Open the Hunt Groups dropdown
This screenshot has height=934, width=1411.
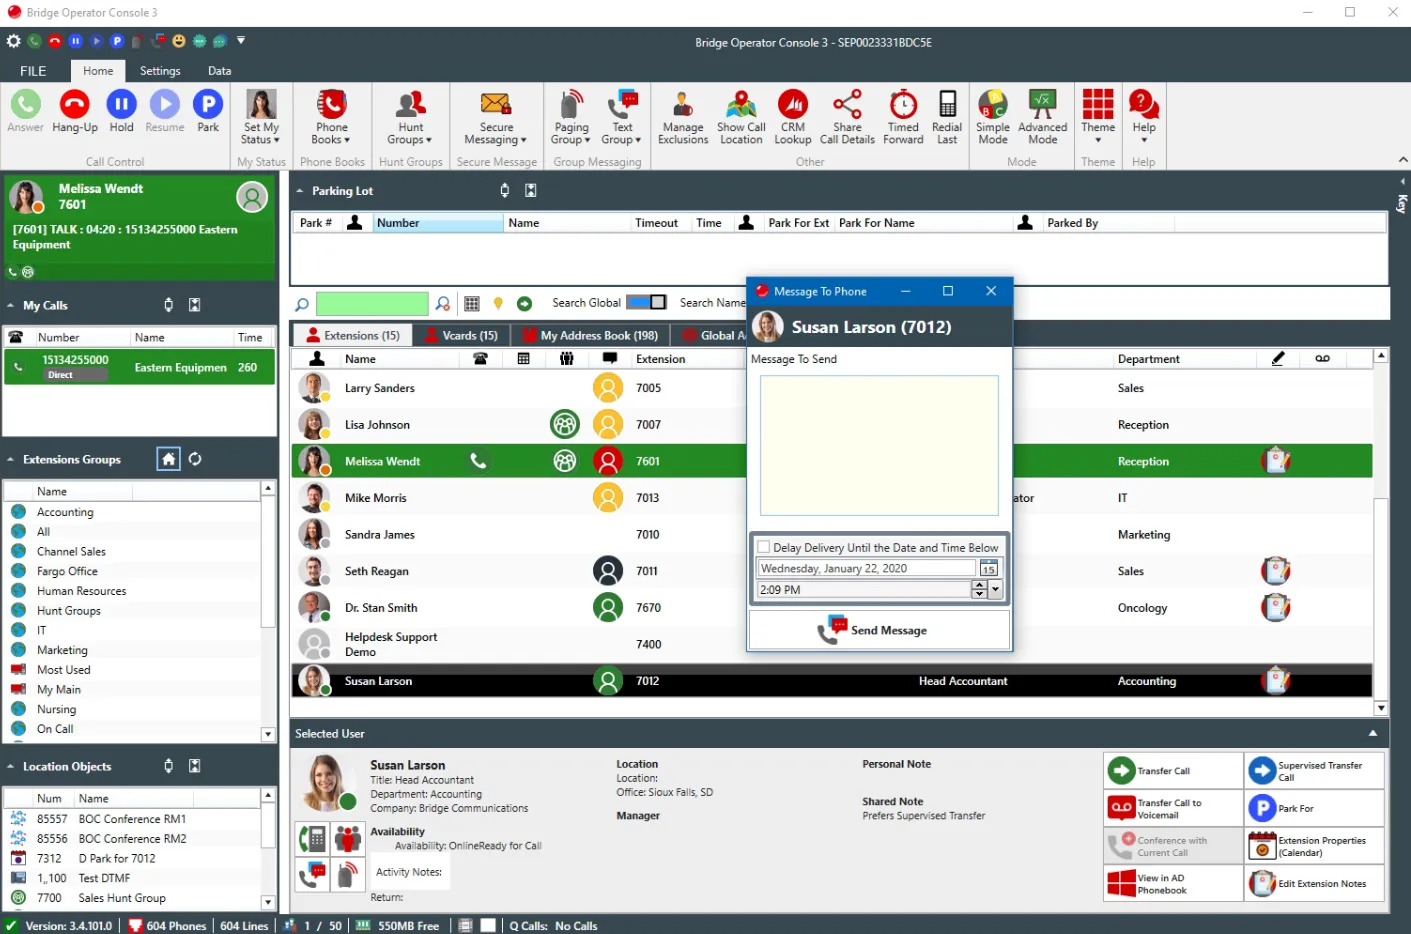point(411,116)
